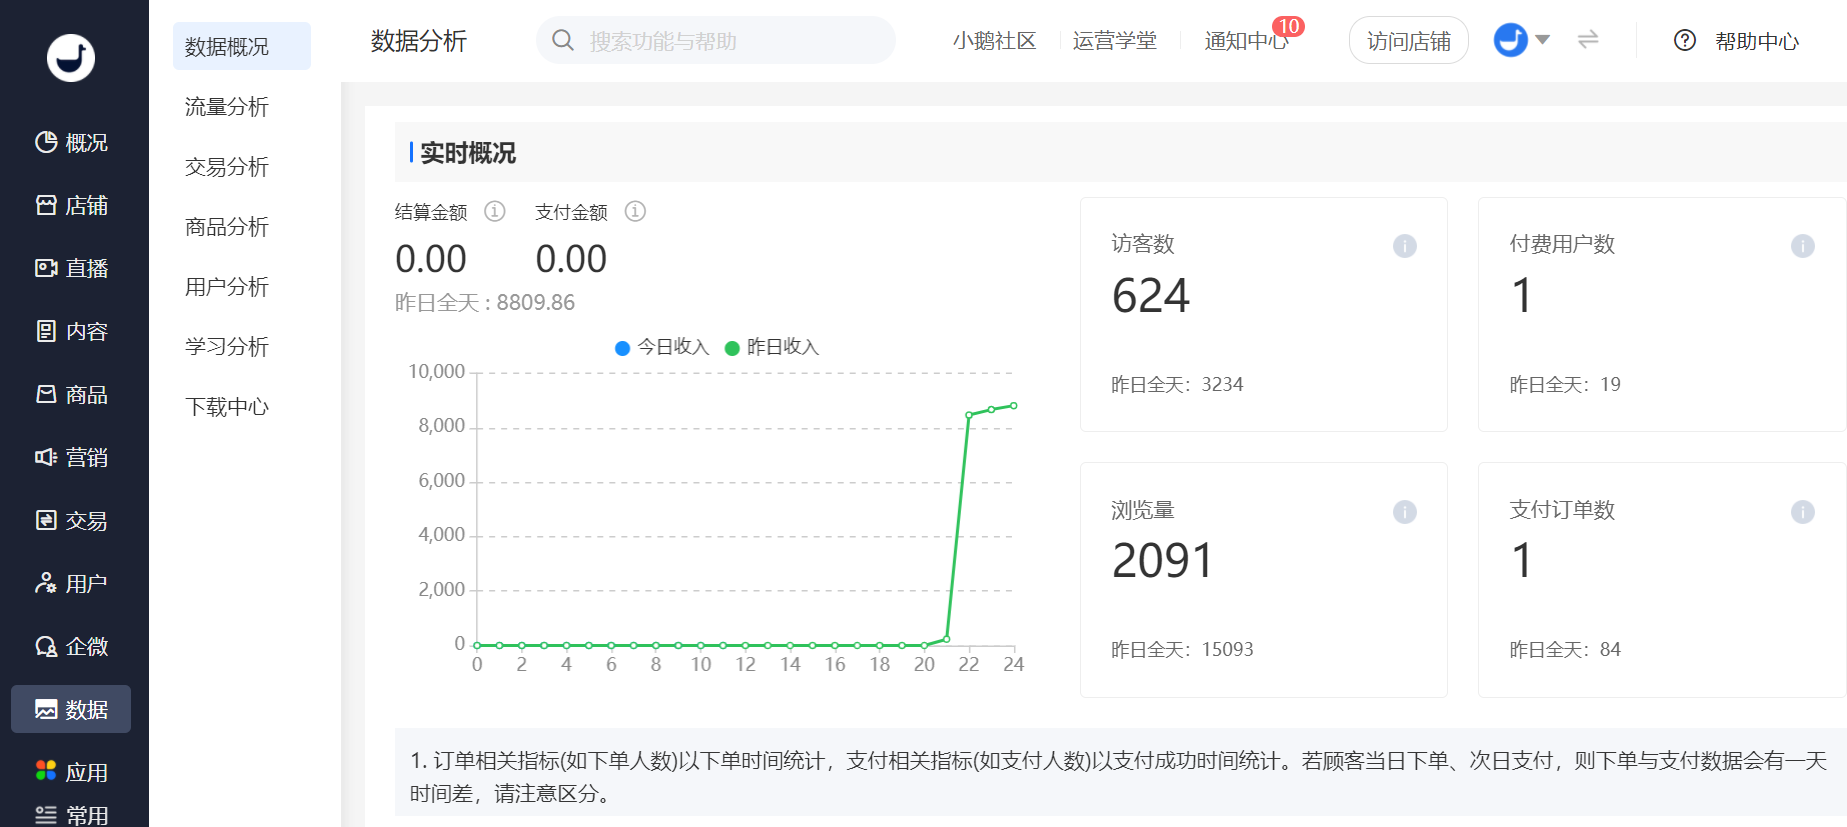Focus the 搜索功能与帮助 search field
The image size is (1847, 827).
(x=716, y=40)
